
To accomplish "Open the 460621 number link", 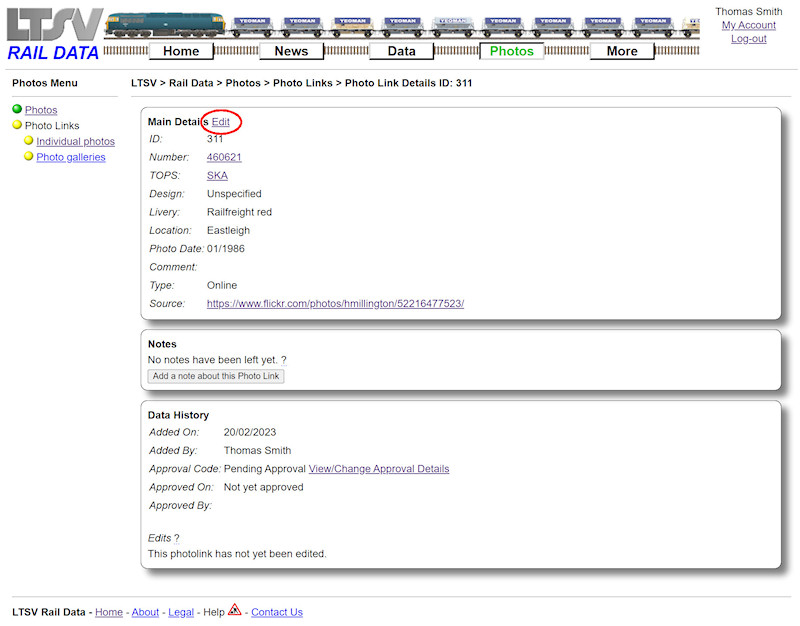I will coord(224,157).
